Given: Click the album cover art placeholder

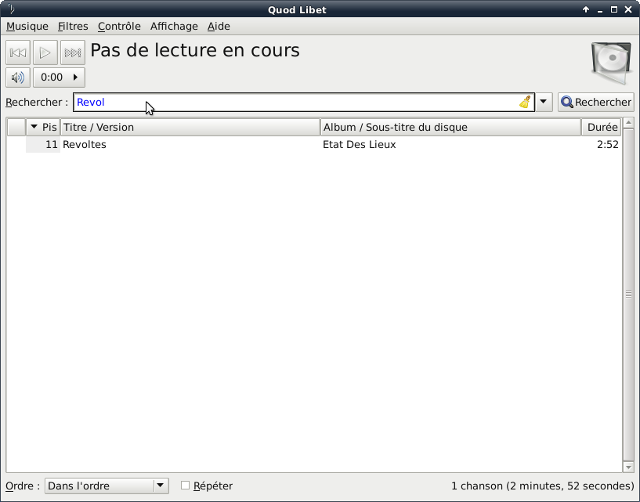Looking at the screenshot, I should [610, 63].
